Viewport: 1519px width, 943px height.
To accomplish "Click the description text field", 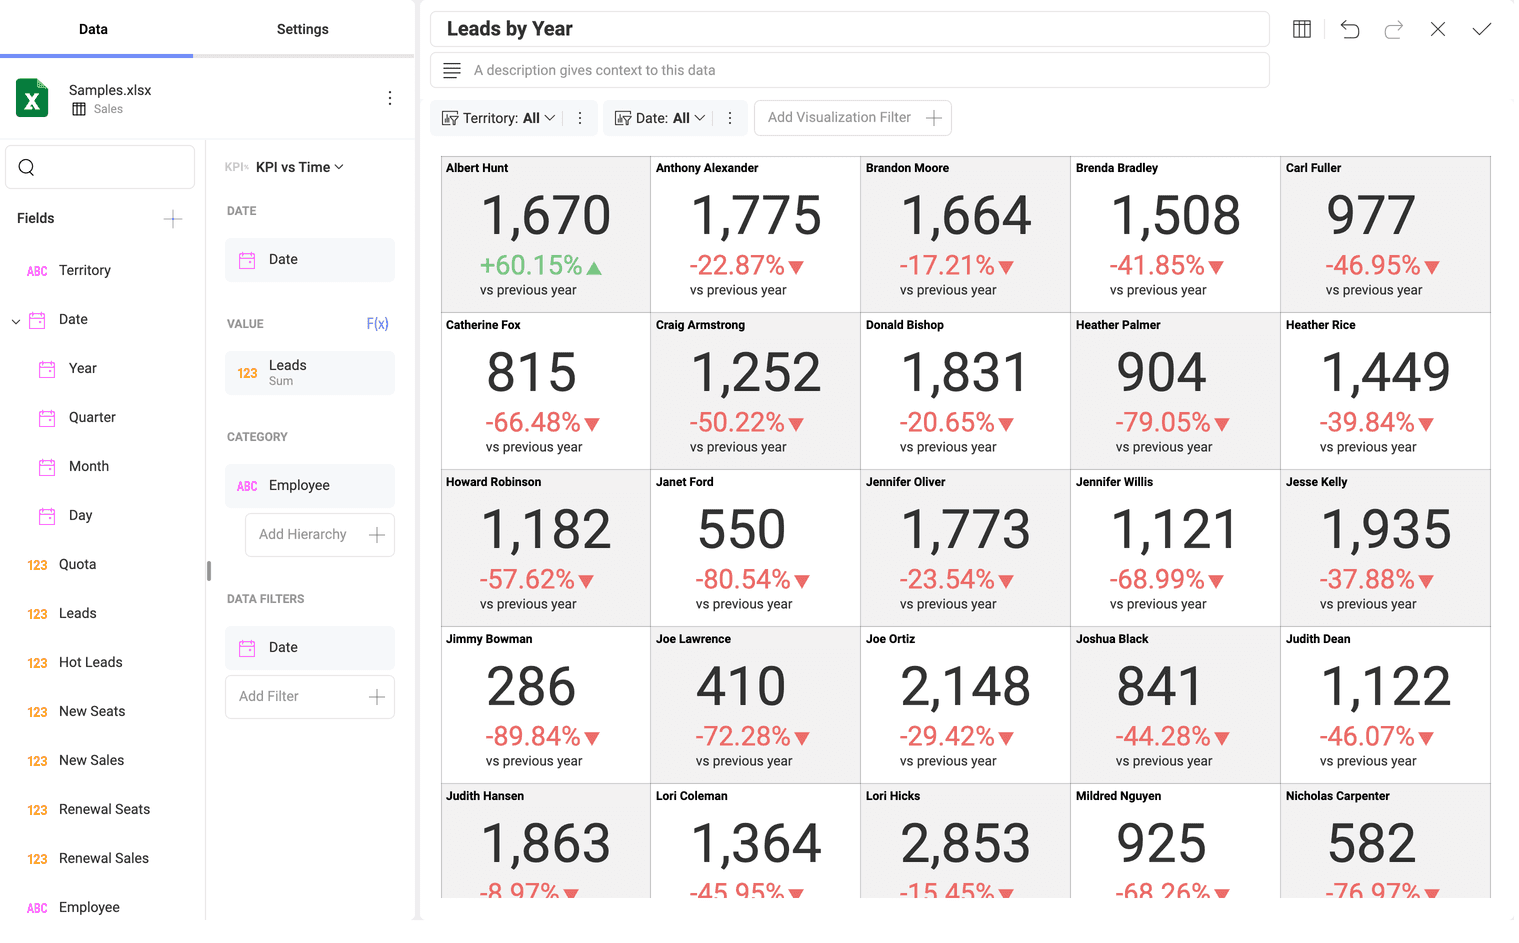I will (850, 70).
